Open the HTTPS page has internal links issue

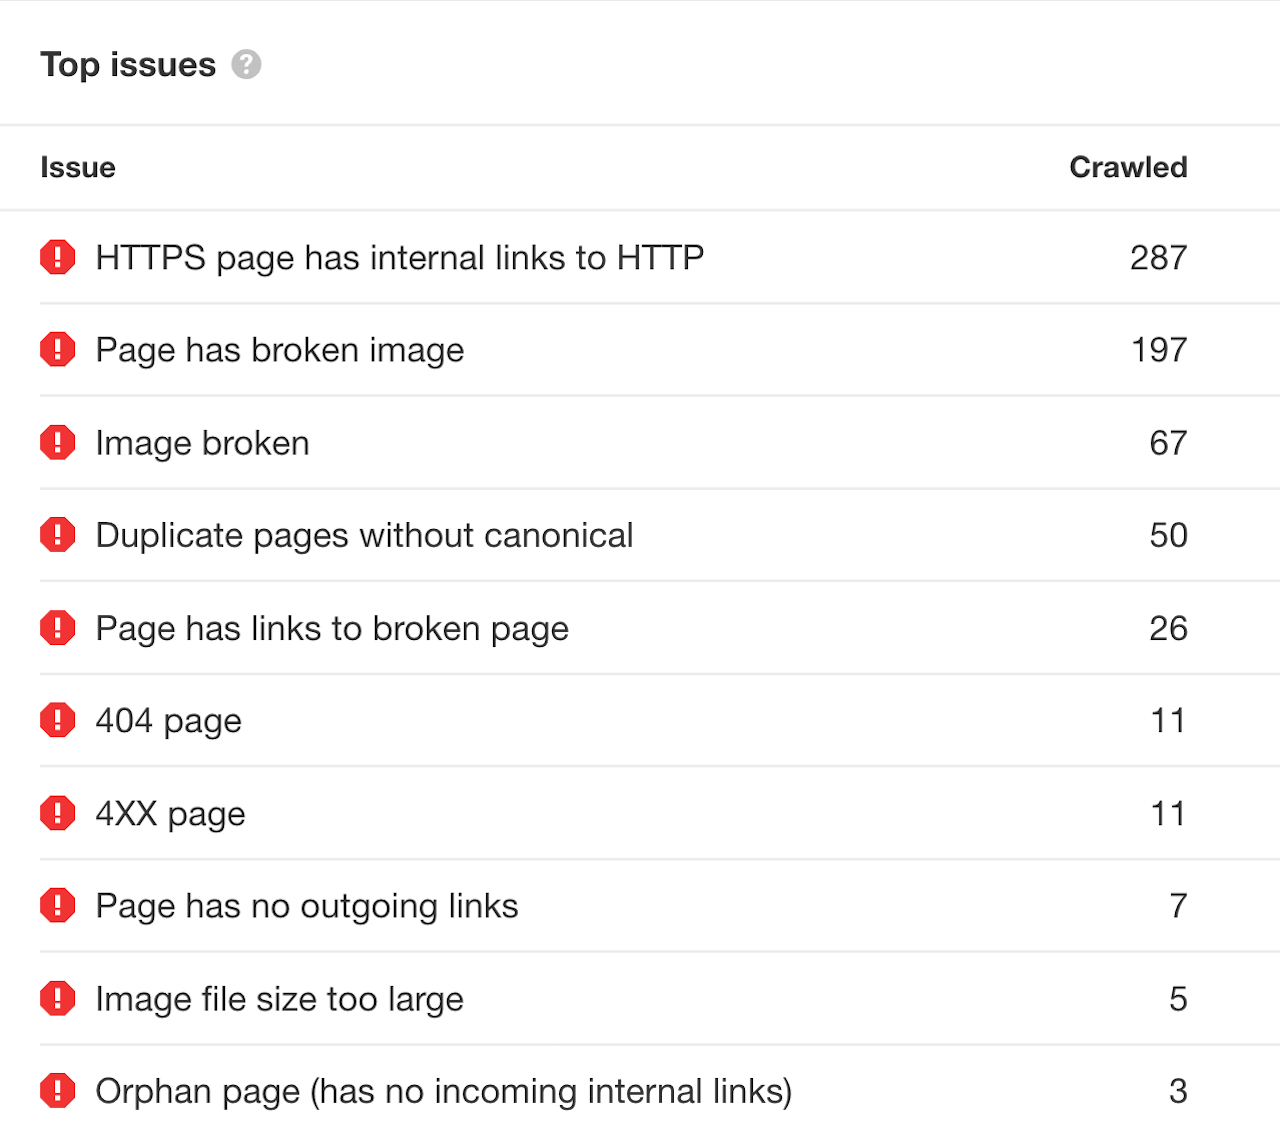399,257
